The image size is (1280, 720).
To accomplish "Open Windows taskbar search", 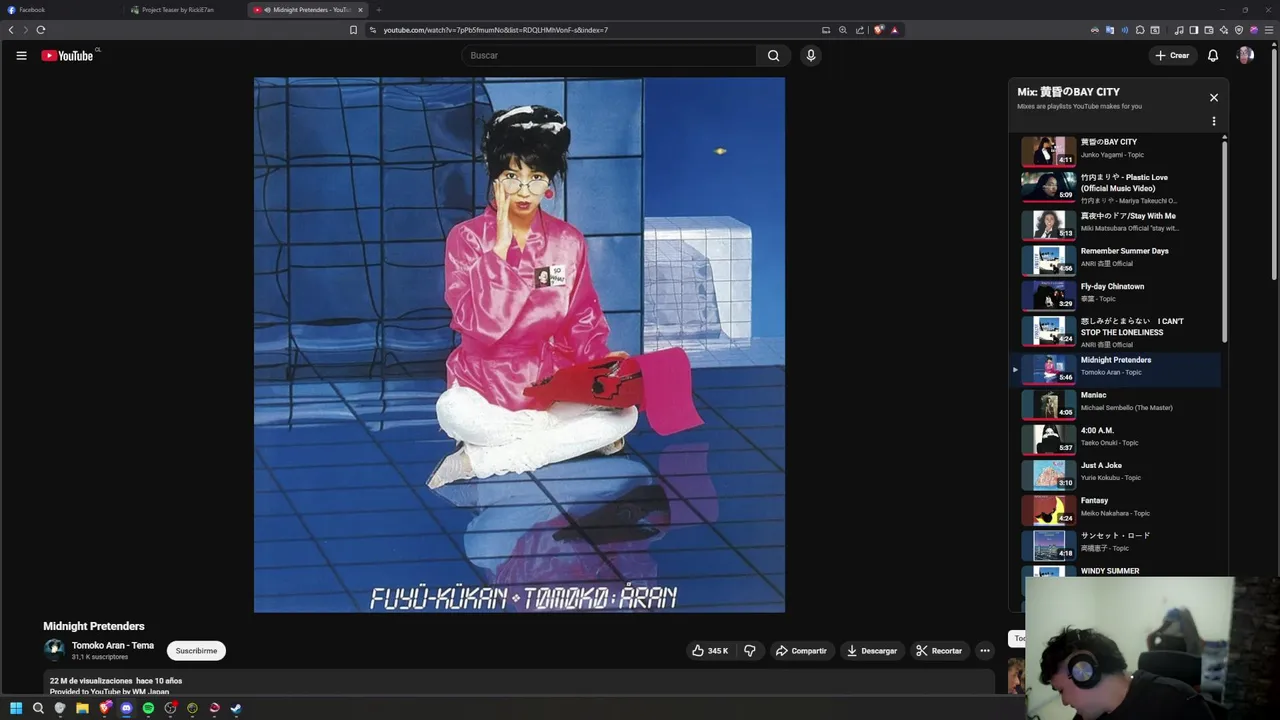I will pyautogui.click(x=38, y=708).
